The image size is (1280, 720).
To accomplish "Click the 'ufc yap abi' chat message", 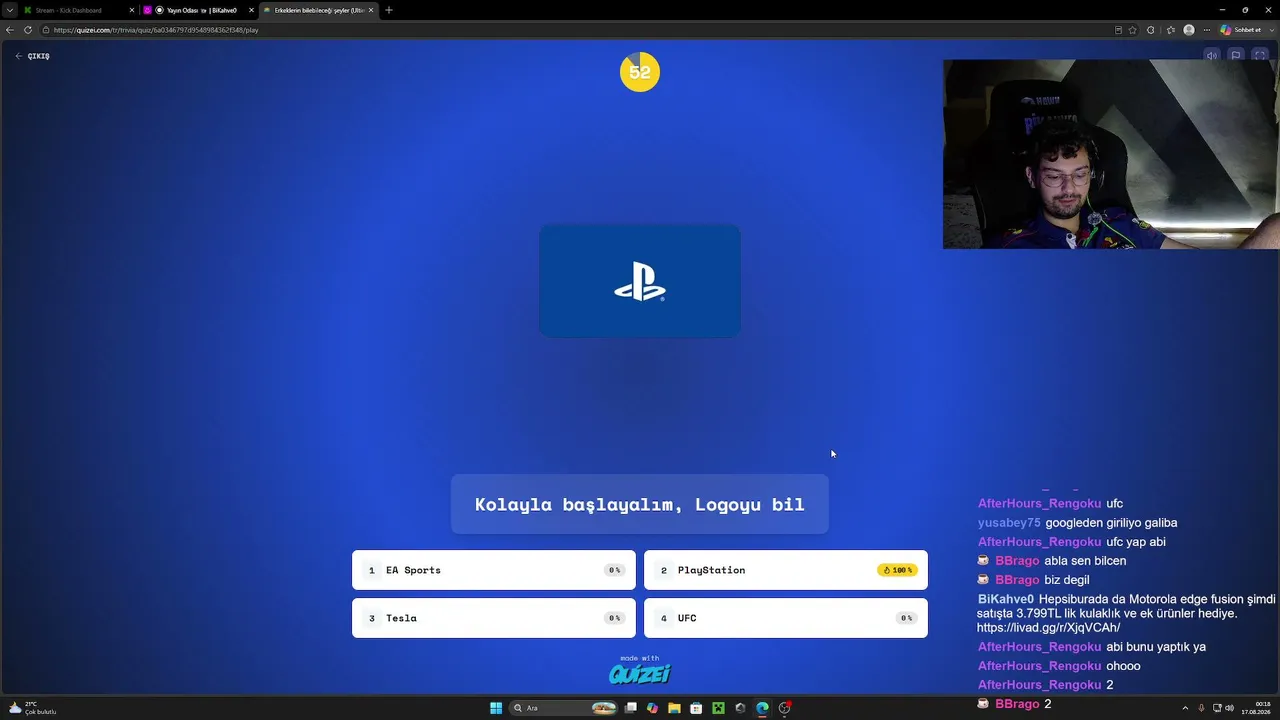I will 1136,542.
